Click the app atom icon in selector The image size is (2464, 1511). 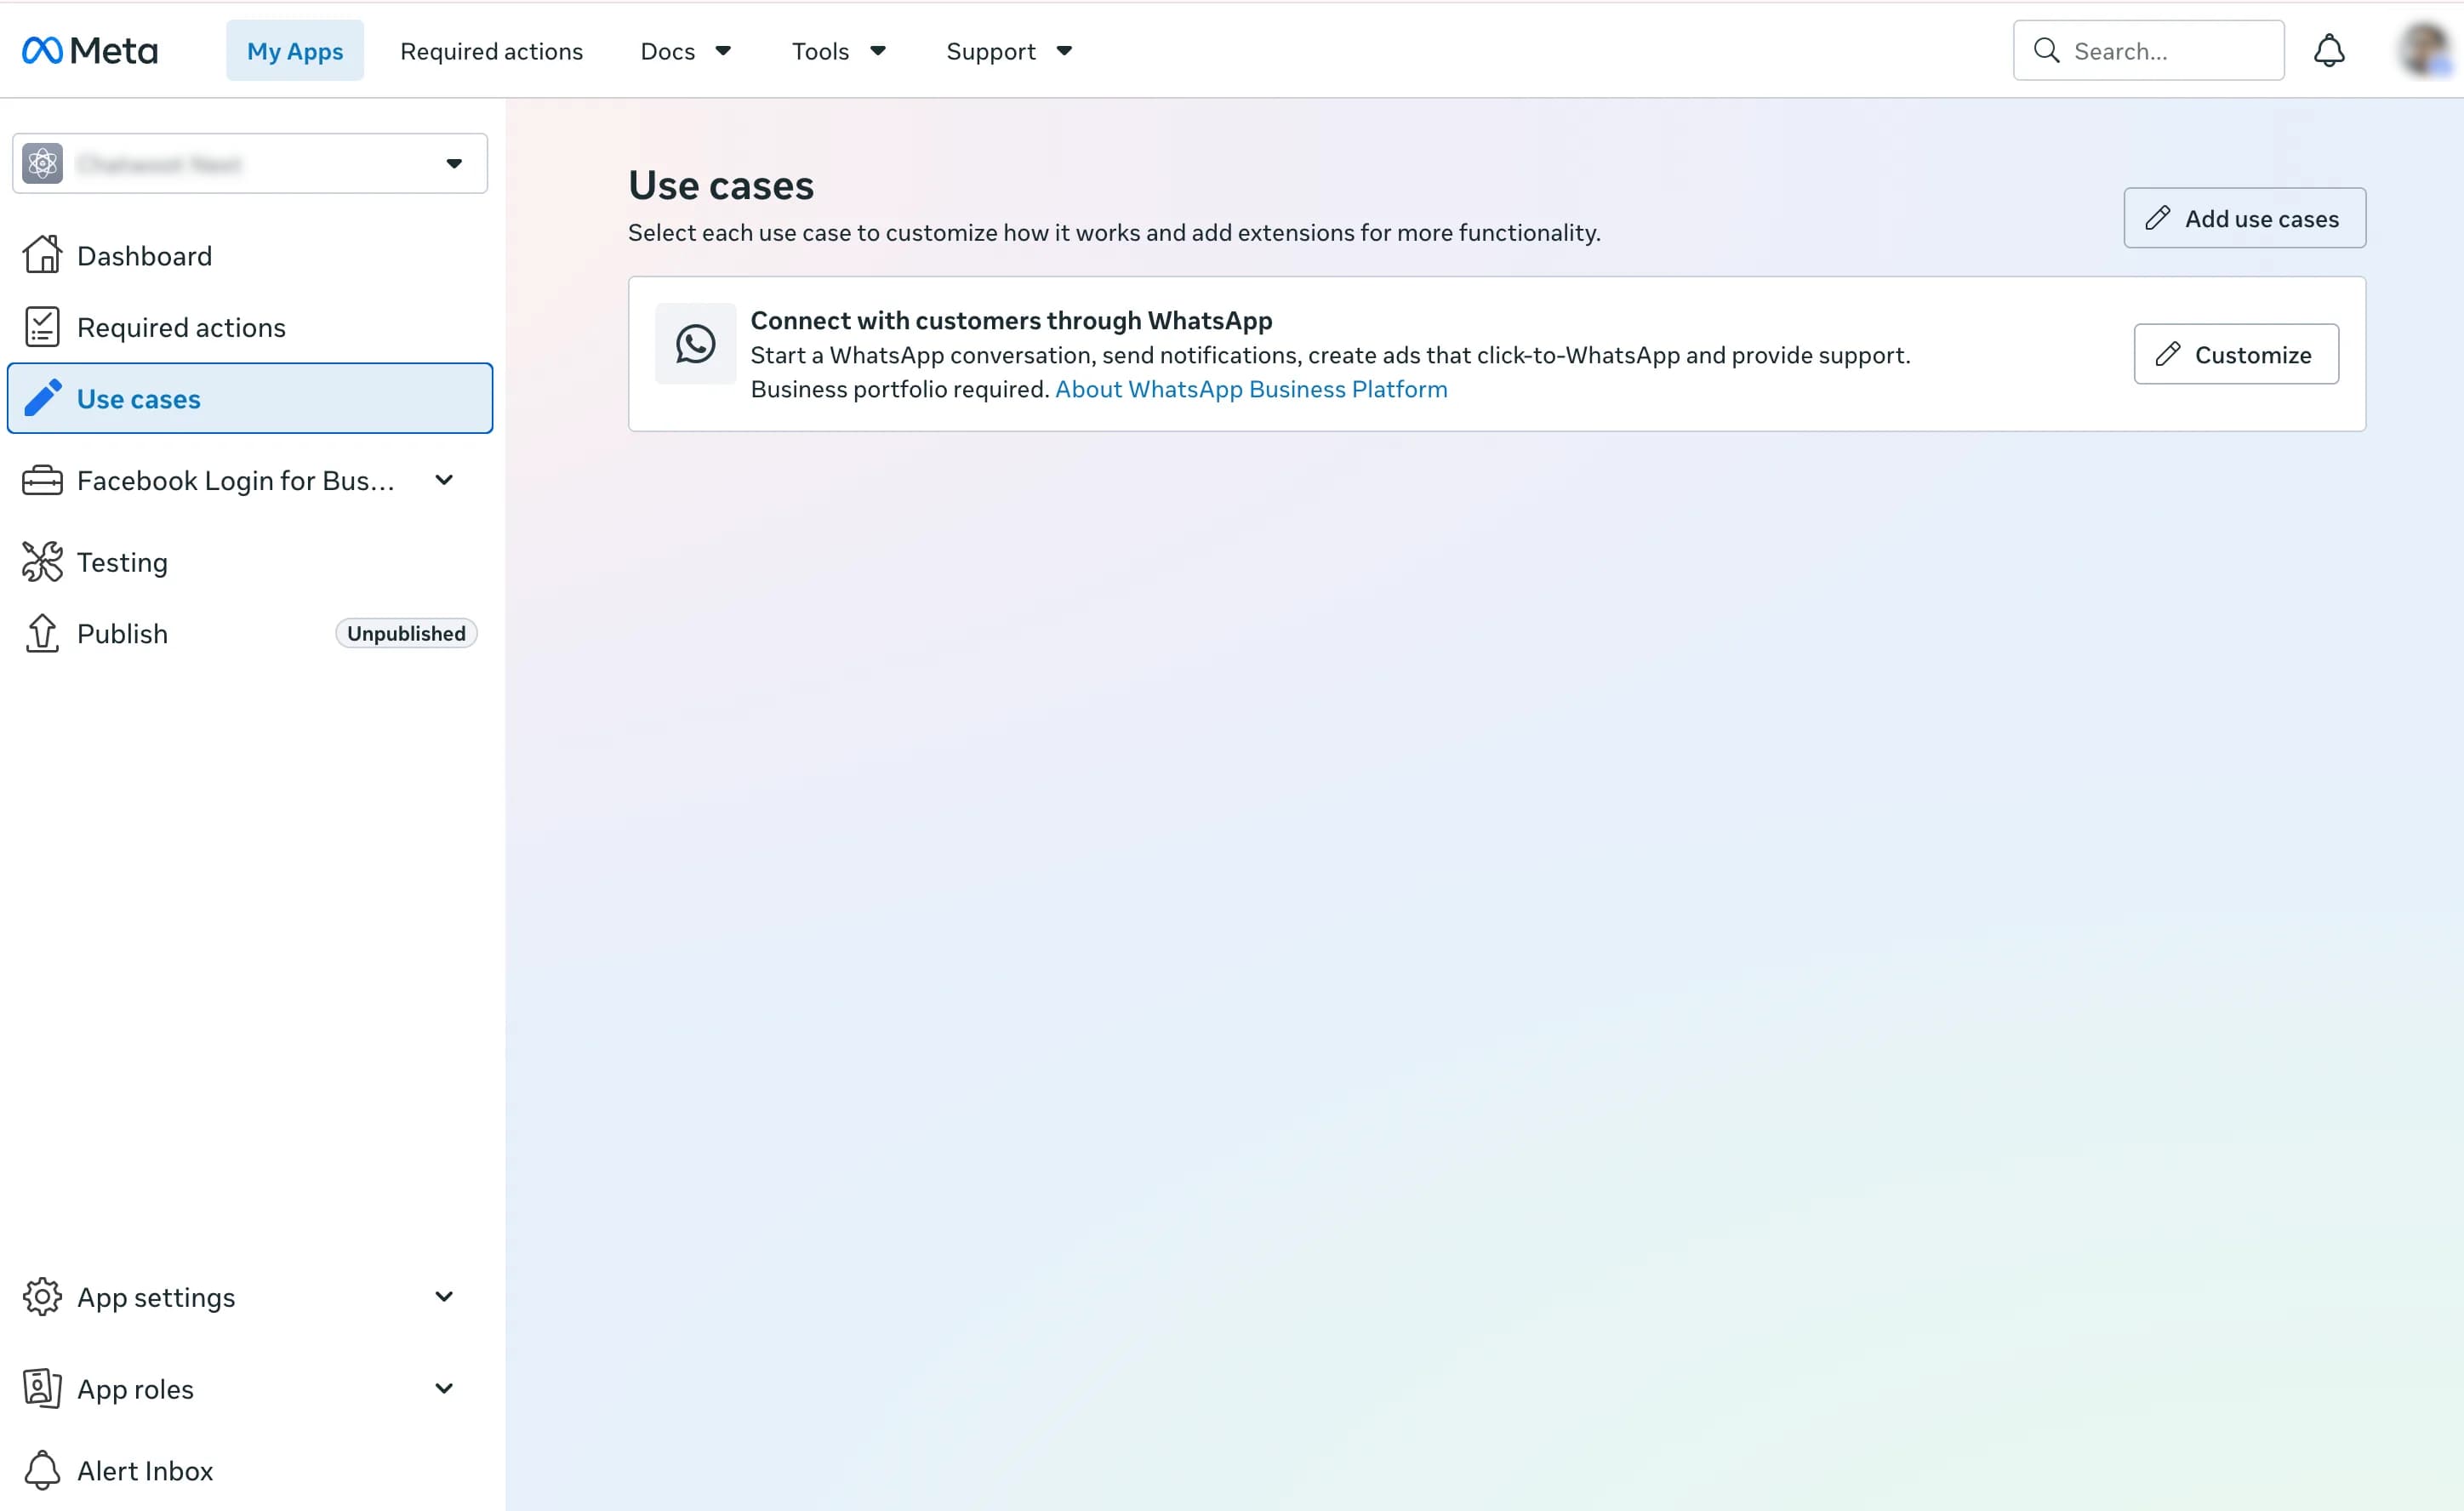coord(42,163)
